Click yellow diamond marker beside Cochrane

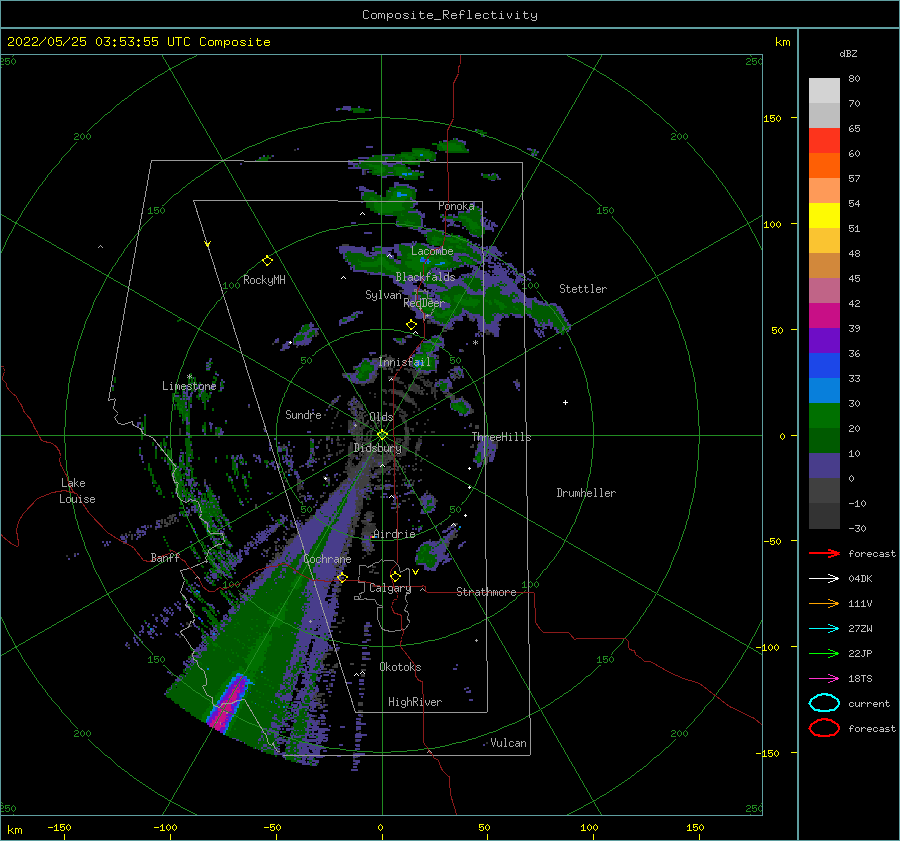click(x=342, y=577)
